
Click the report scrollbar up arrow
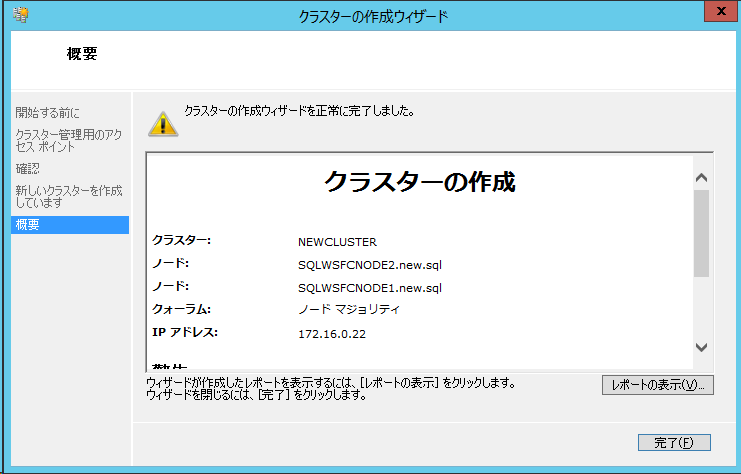[x=701, y=177]
